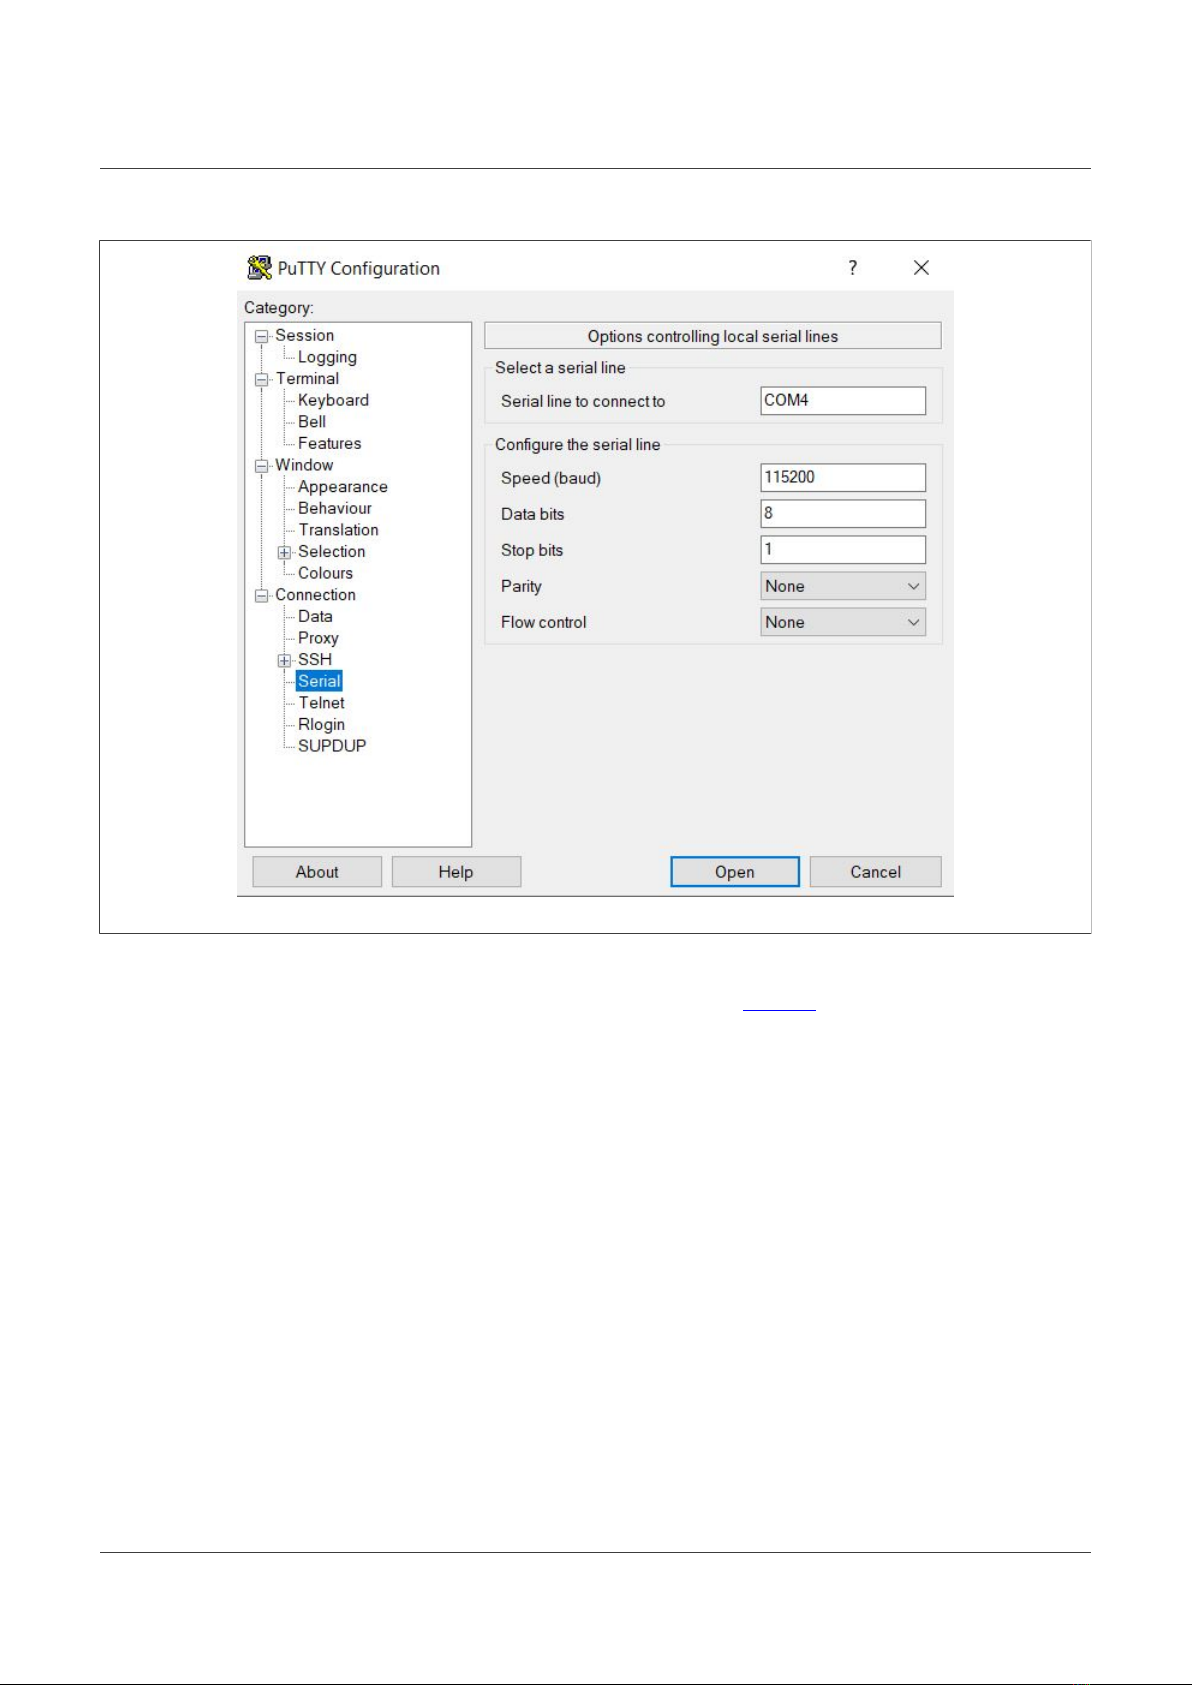Collapse the Session tree node

pos(262,336)
